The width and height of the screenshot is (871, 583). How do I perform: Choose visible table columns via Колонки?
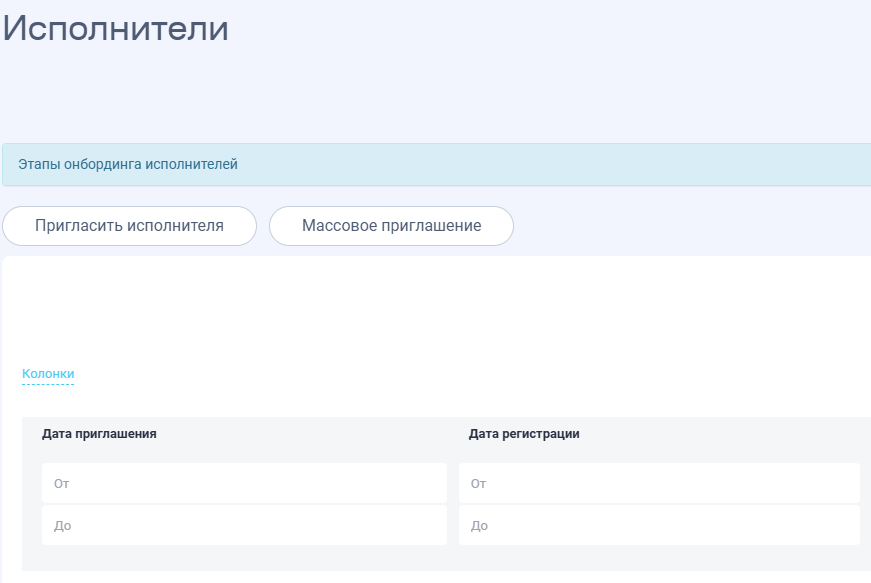tap(48, 374)
